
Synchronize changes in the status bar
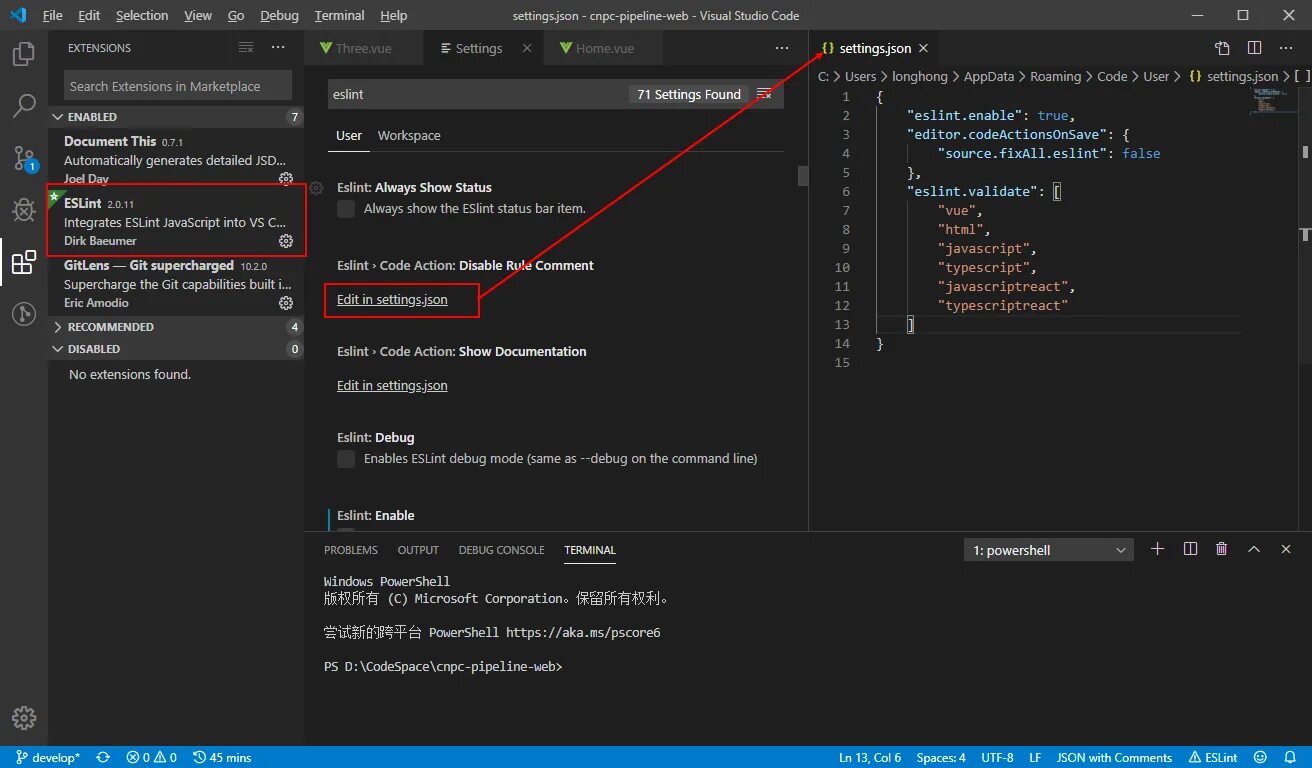point(102,758)
